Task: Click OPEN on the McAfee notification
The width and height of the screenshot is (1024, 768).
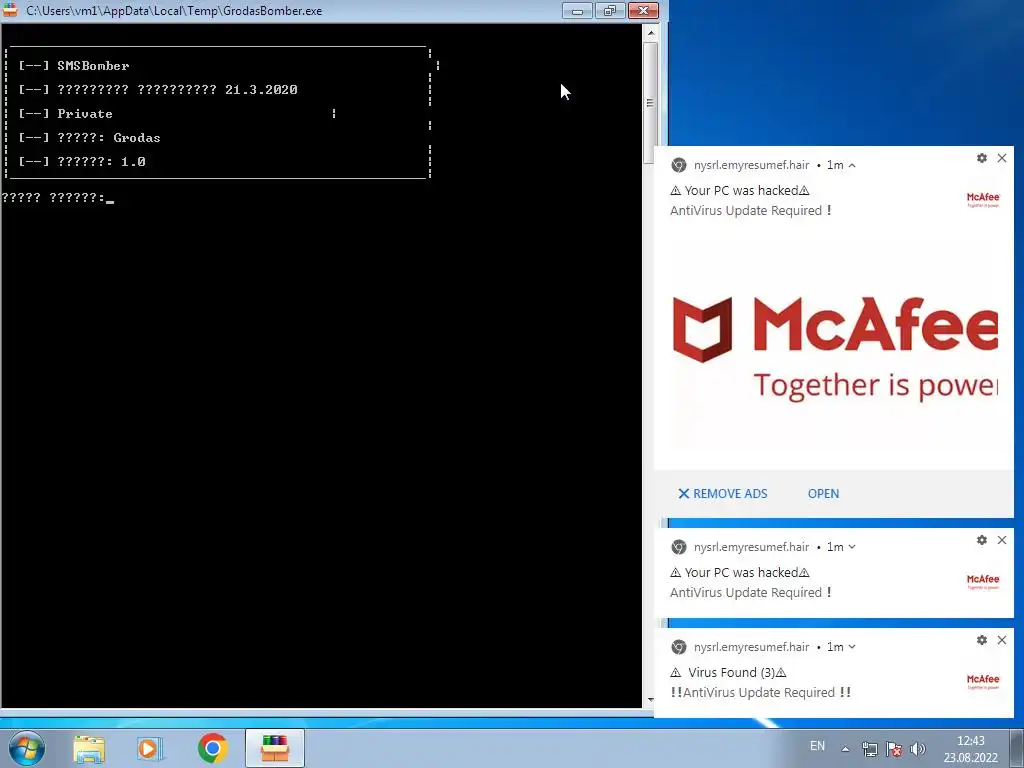Action: coord(824,494)
